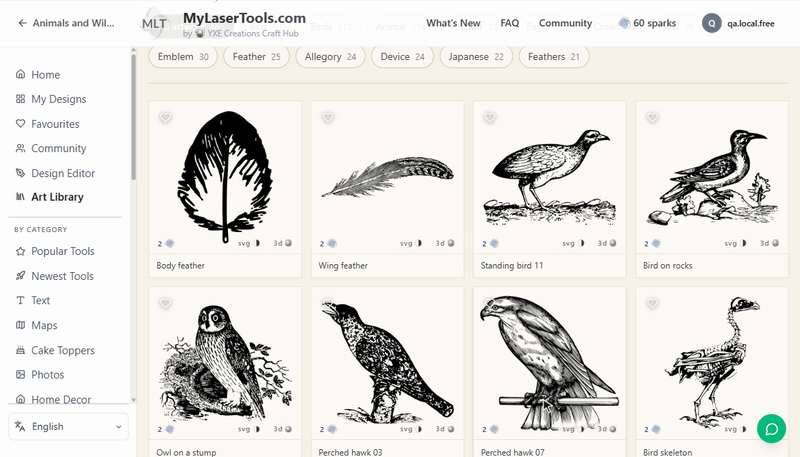Click the back arrow beside Animals and Wil...
The image size is (800, 457).
coord(22,23)
